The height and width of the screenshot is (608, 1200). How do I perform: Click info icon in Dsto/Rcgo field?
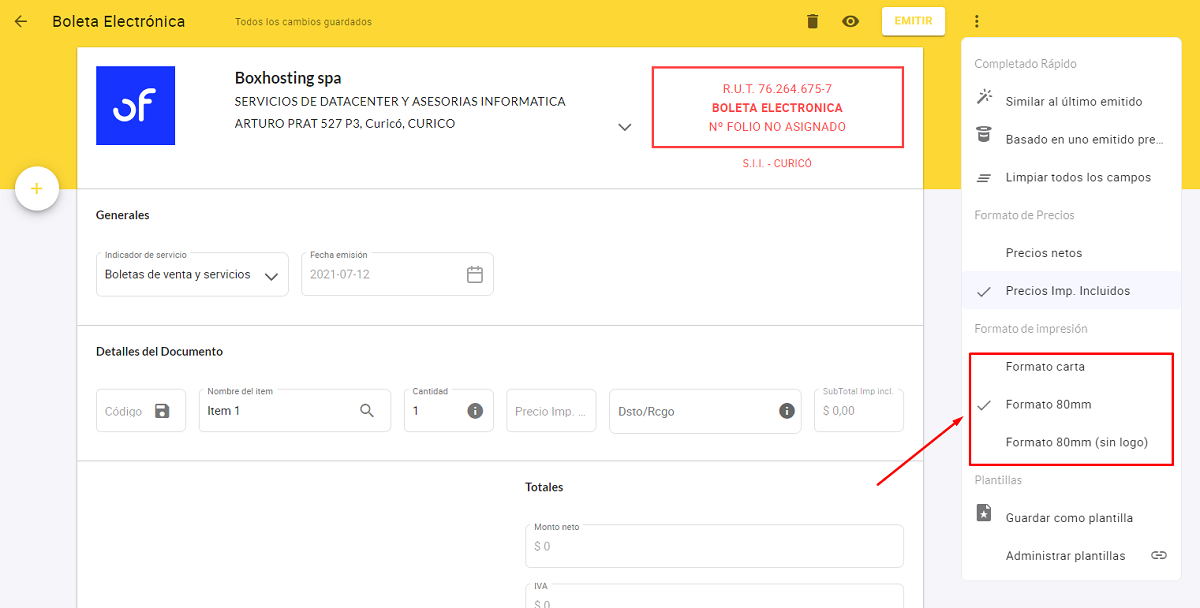click(787, 411)
